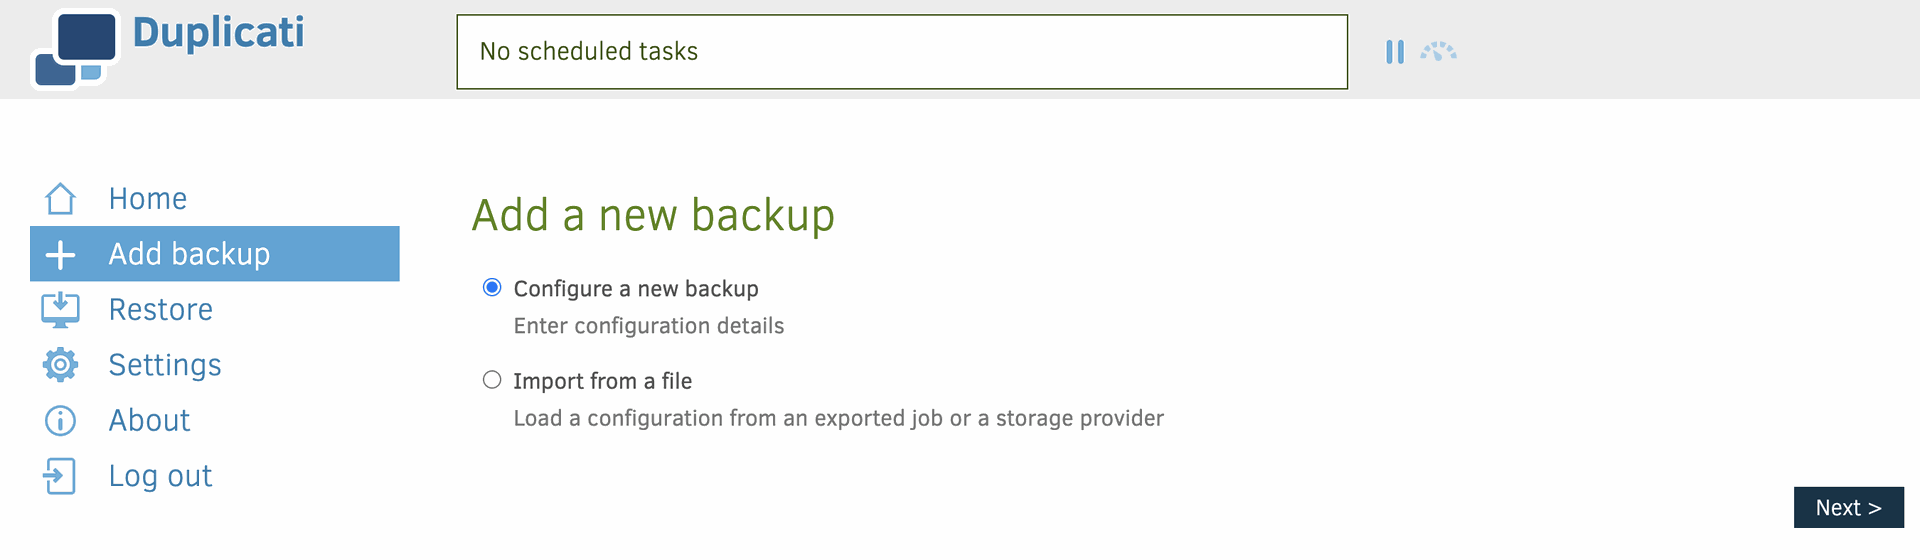Click the Restore download-monitor icon

(x=60, y=310)
